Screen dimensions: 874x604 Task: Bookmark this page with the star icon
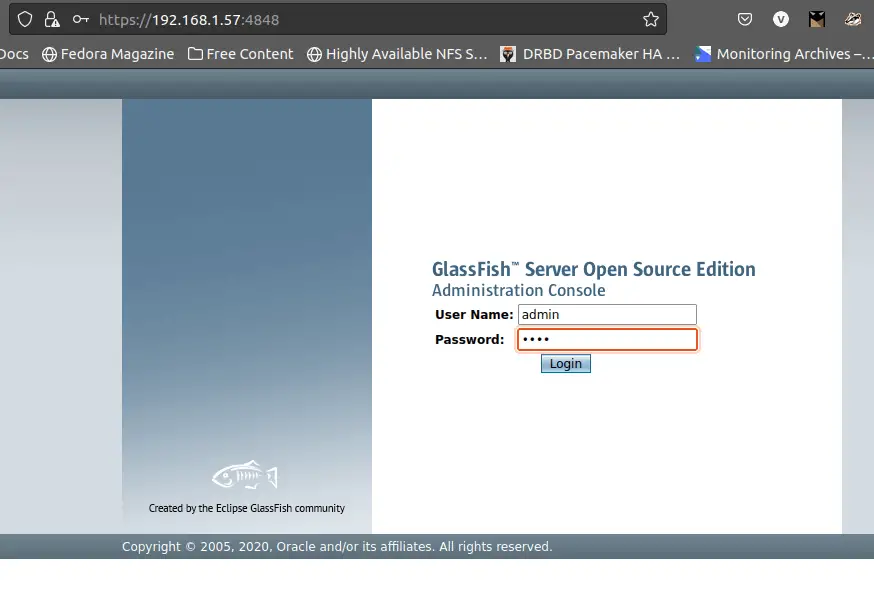coord(651,18)
